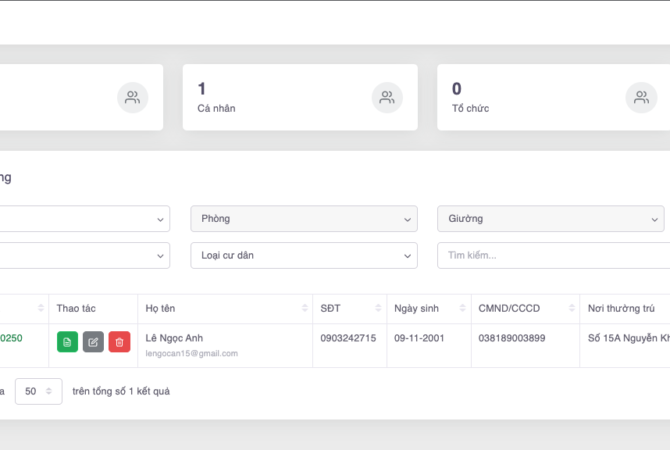The height and width of the screenshot is (450, 670).
Task: Click the people icon on Cá nhân card
Action: click(x=386, y=97)
